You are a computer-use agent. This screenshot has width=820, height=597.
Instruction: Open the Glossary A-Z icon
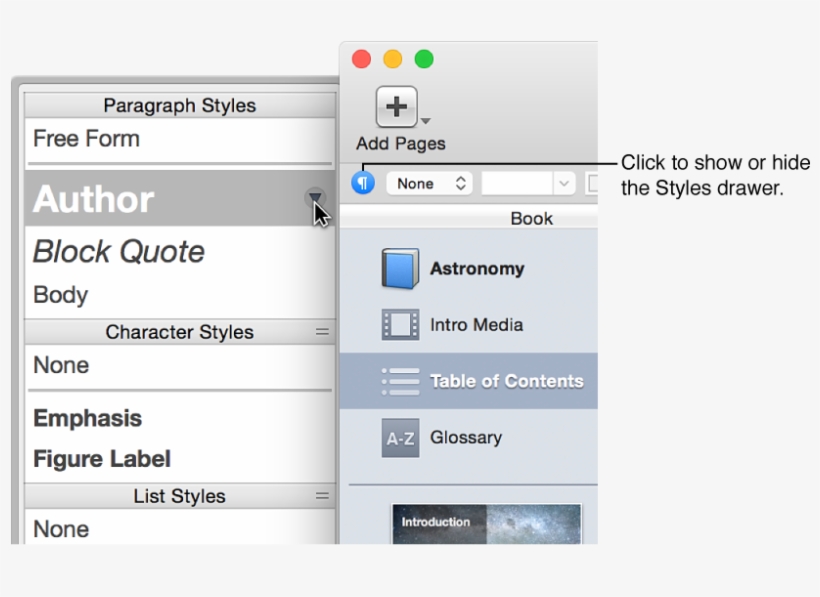[x=399, y=437]
